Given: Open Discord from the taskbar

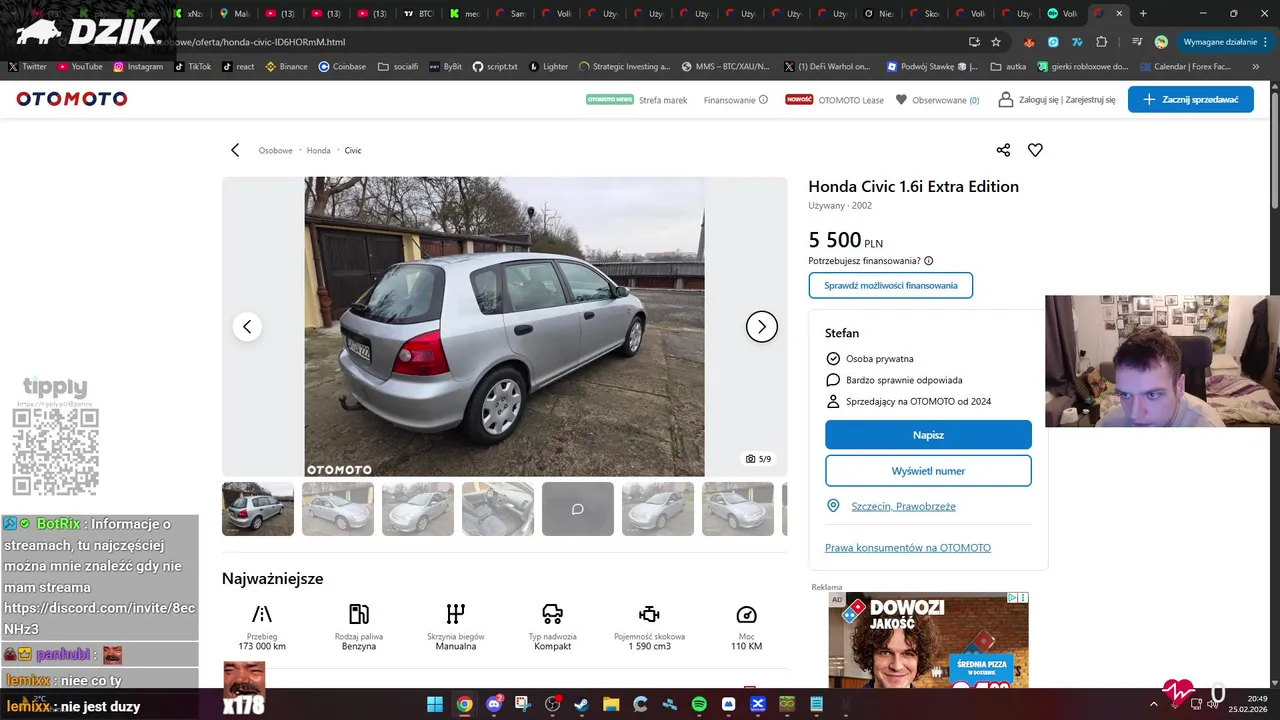Looking at the screenshot, I should (x=494, y=704).
